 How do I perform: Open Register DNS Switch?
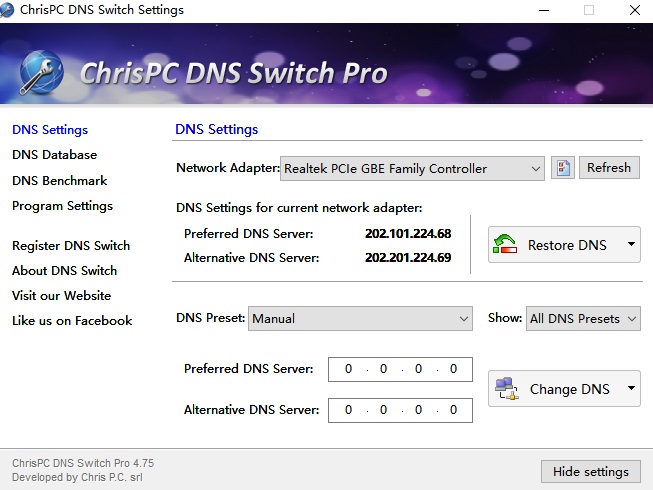(71, 246)
